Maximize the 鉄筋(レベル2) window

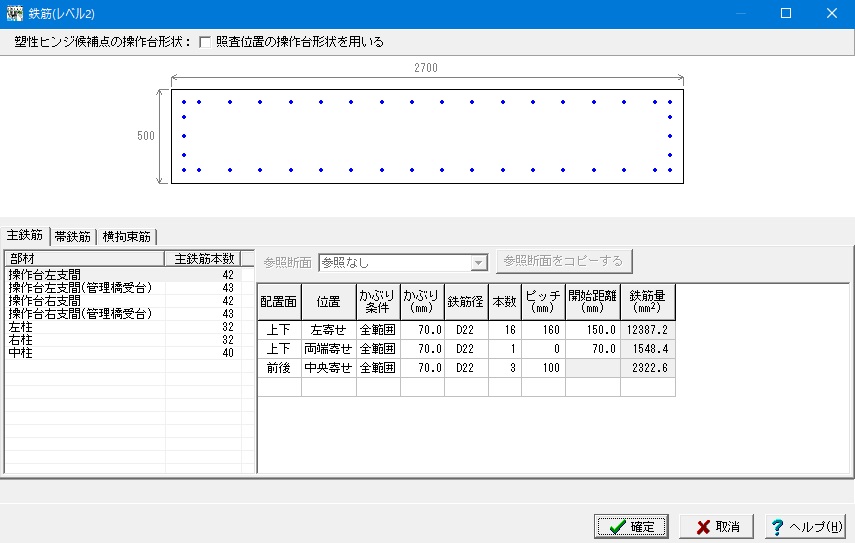point(786,14)
